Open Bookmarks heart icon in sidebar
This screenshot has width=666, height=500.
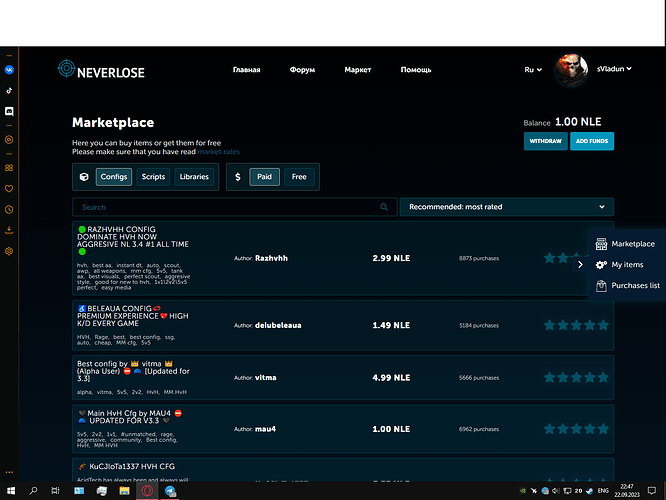[x=9, y=189]
